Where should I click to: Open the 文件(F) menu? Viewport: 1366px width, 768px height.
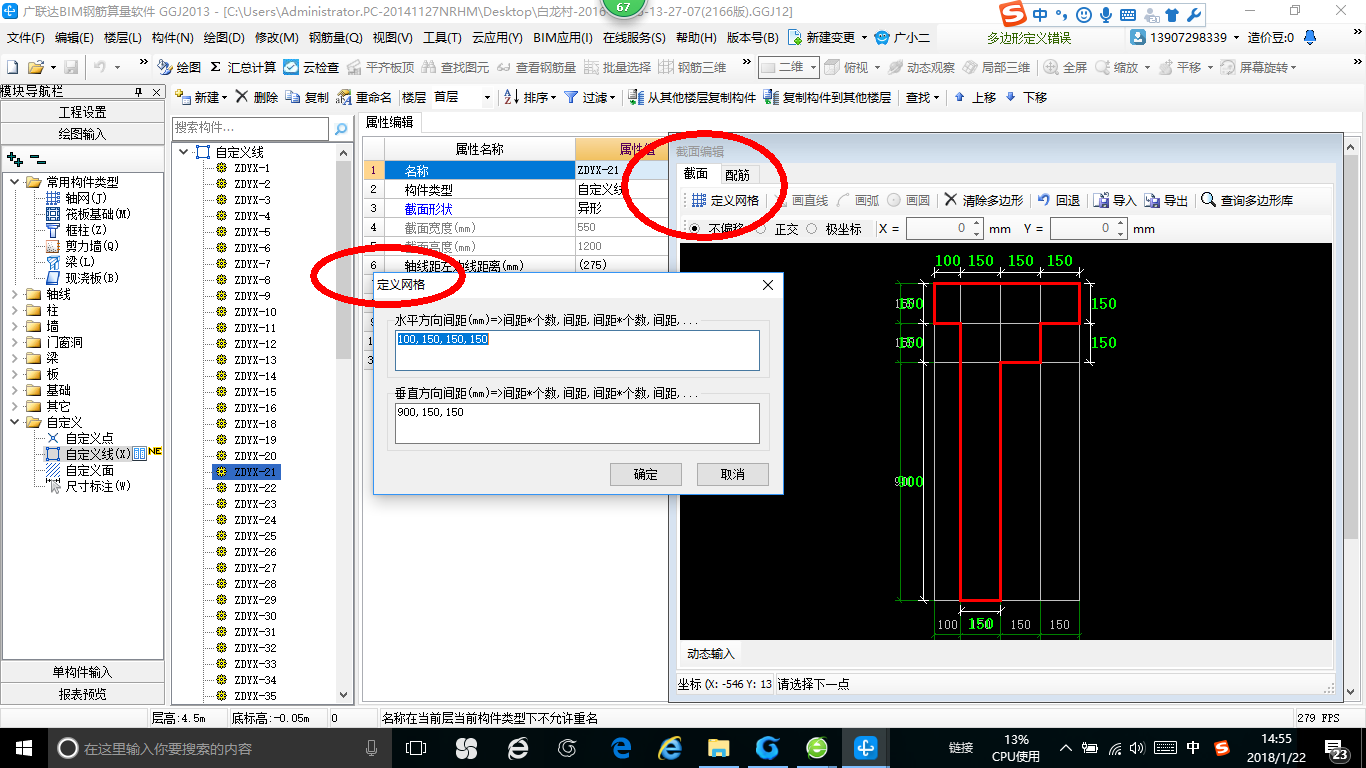click(26, 37)
